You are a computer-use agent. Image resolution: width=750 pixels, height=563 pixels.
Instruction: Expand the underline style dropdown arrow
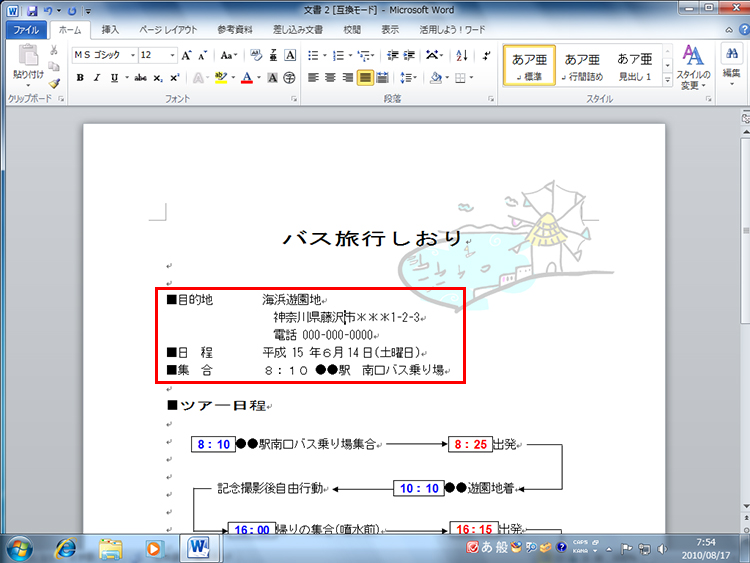point(127,77)
